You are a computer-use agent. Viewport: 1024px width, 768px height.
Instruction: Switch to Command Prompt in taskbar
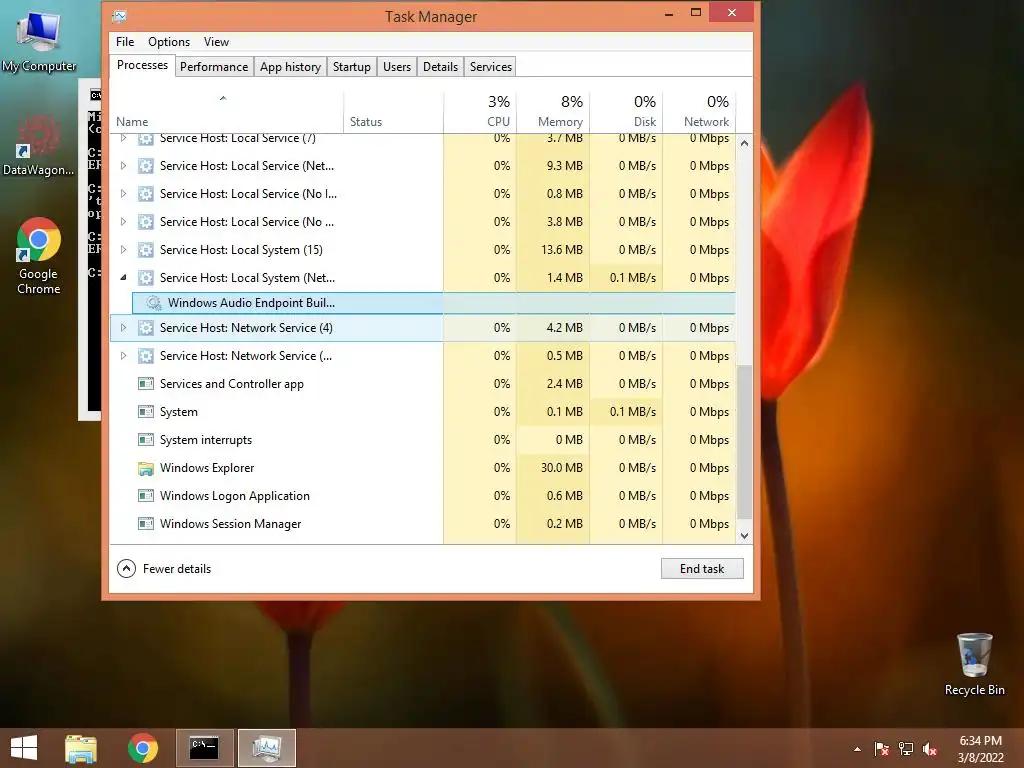click(204, 748)
